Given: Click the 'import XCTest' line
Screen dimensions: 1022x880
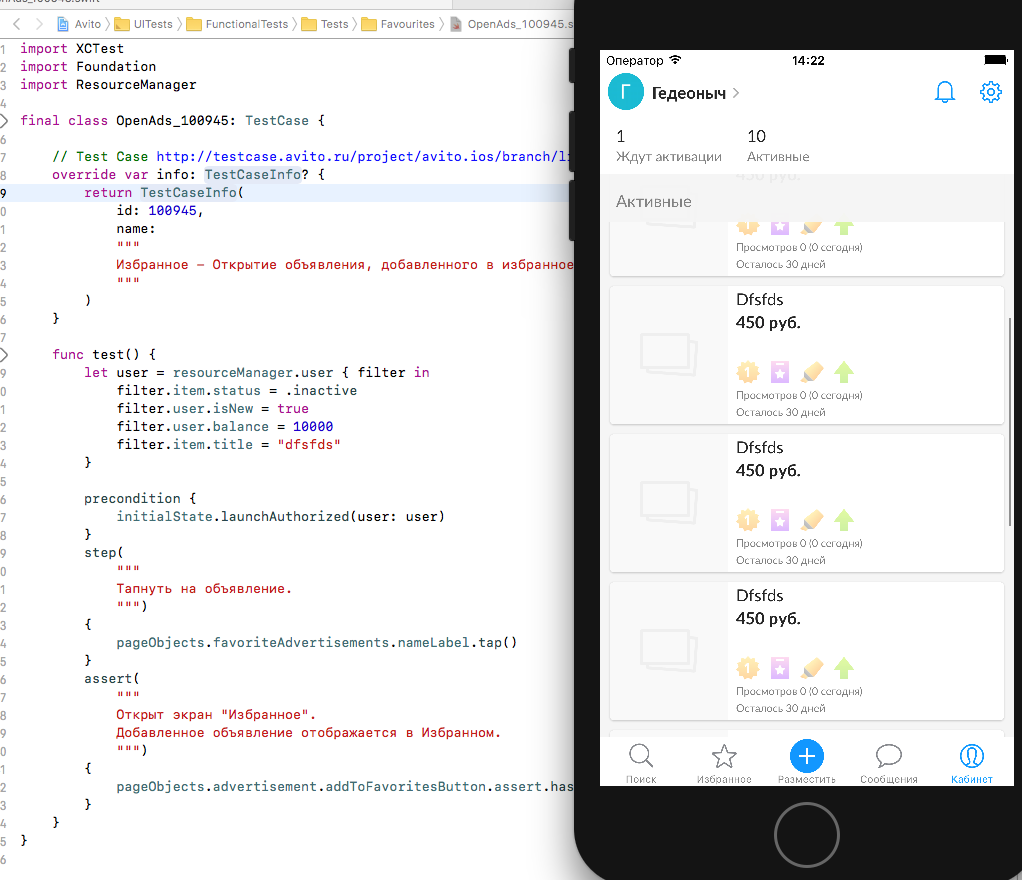Looking at the screenshot, I should 72,48.
